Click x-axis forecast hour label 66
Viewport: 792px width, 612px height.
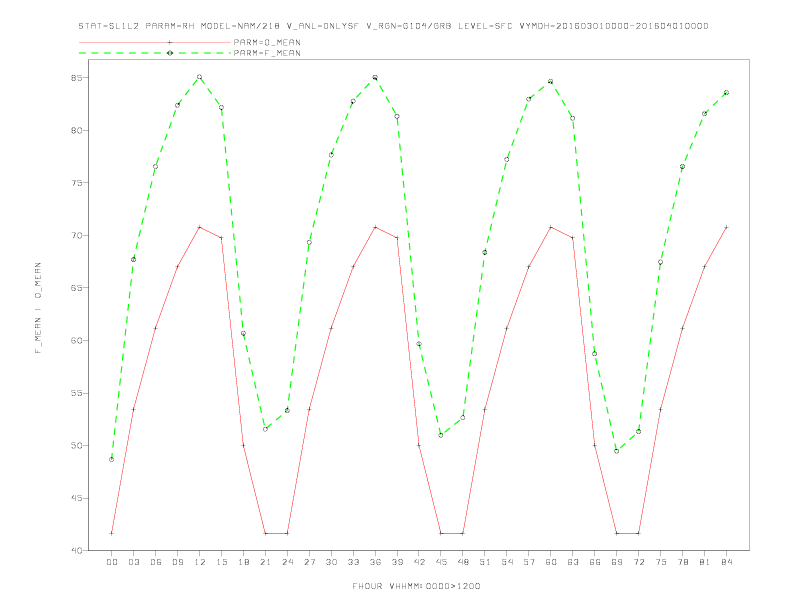click(x=595, y=562)
